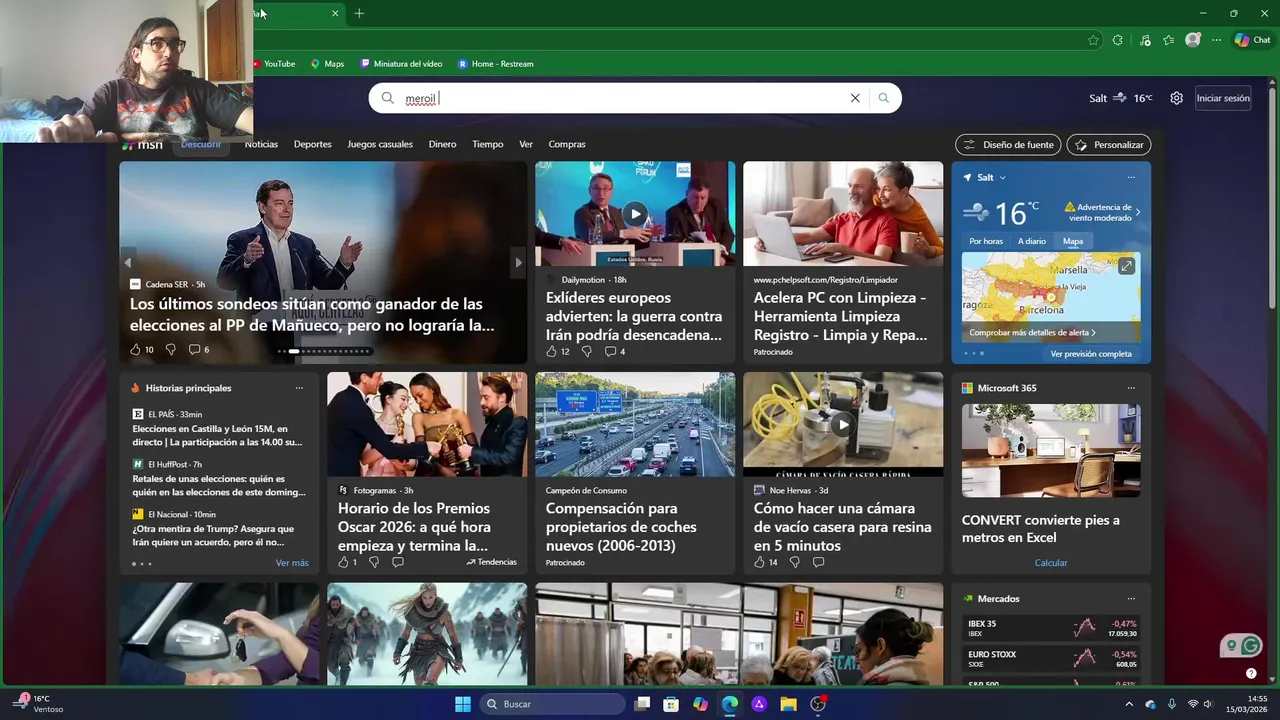
Task: Open Edge favorites list icon
Action: (x=1168, y=40)
